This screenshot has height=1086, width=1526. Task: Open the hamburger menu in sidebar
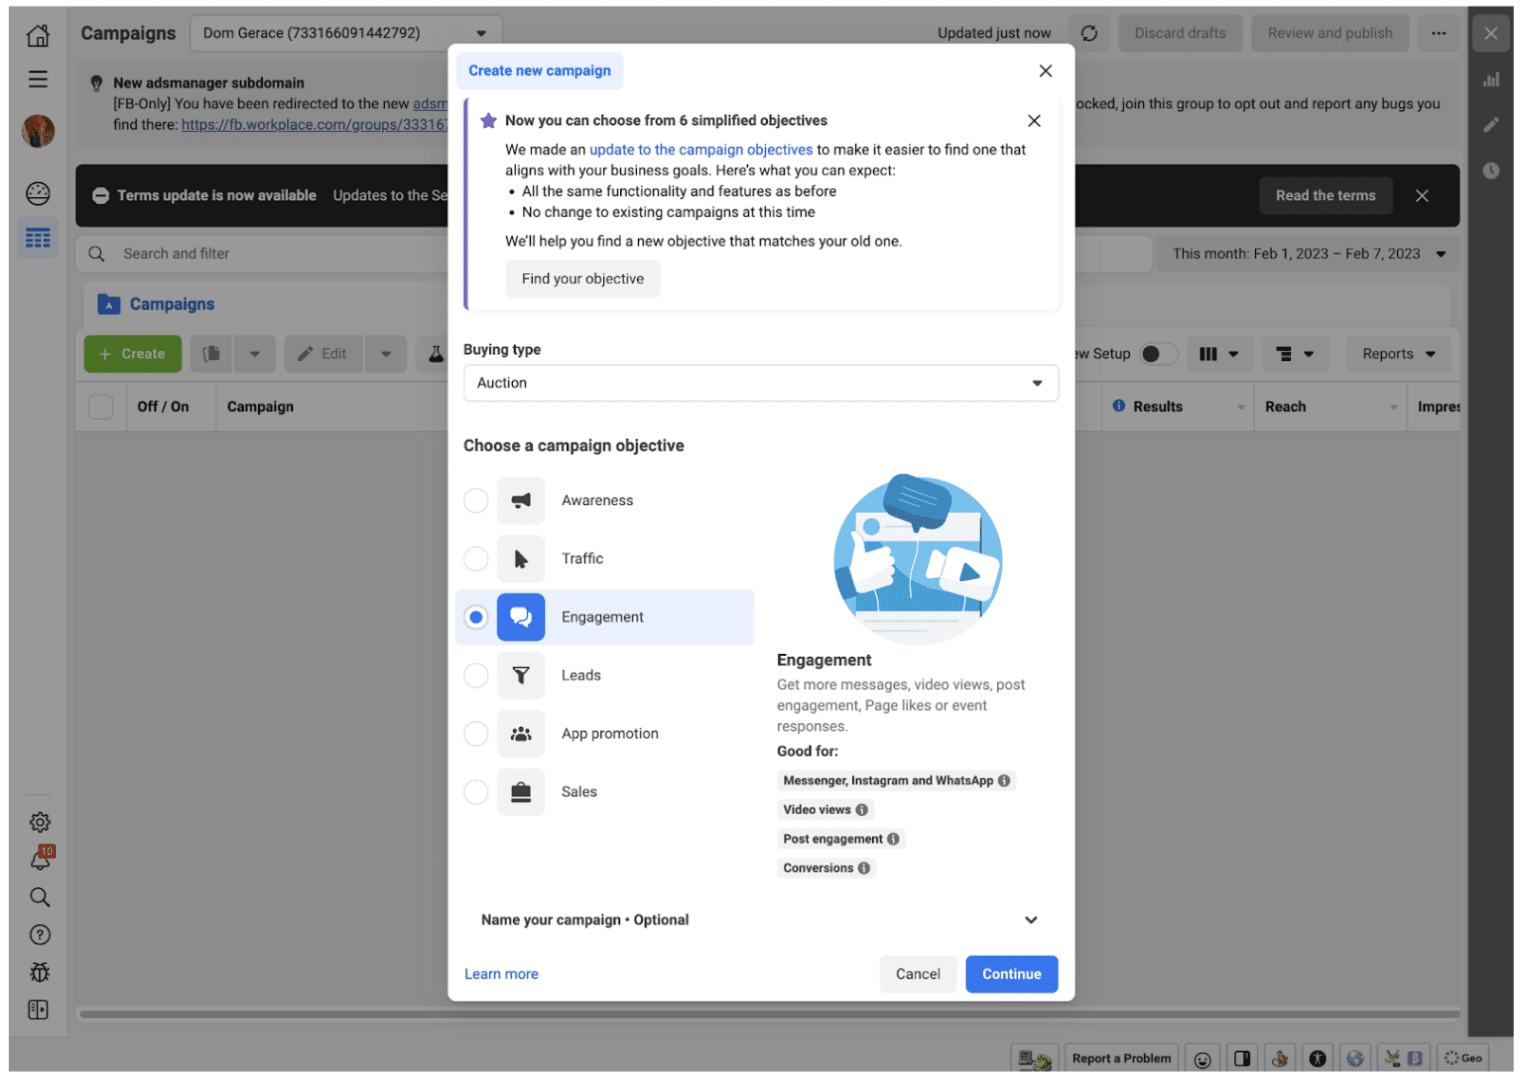[38, 79]
